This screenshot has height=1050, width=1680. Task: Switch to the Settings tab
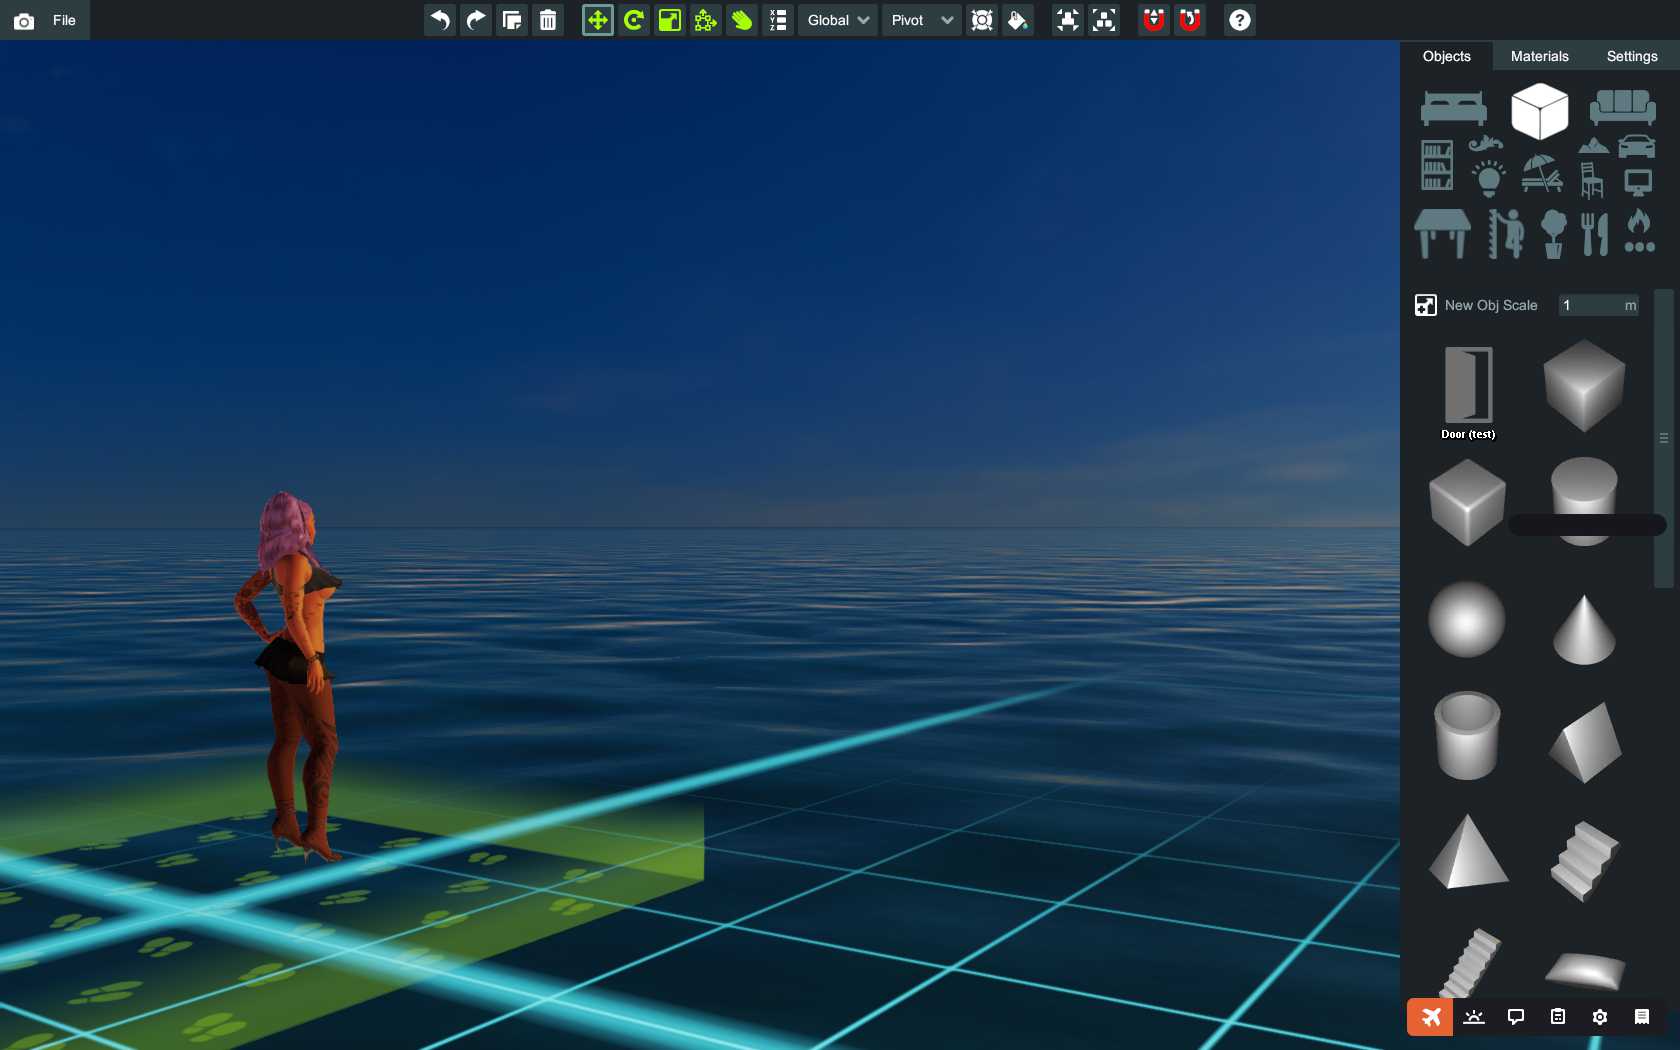coord(1632,56)
